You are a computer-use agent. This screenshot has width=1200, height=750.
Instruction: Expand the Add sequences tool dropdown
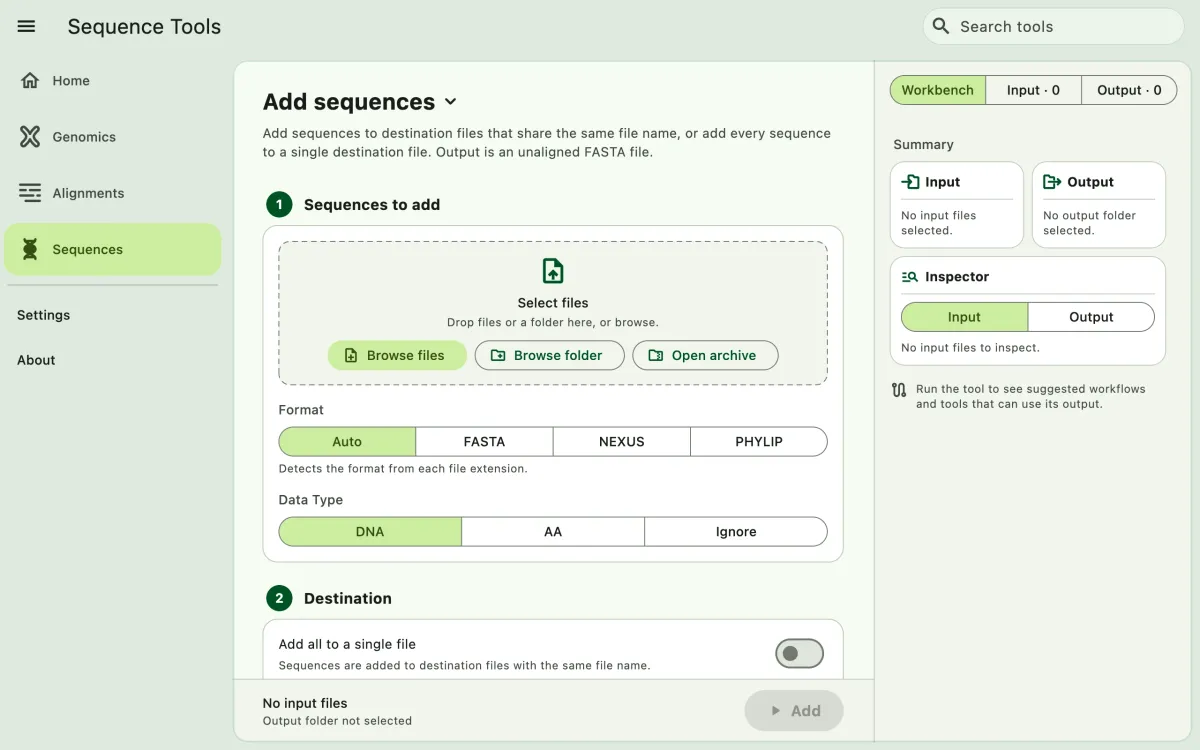[x=450, y=102]
